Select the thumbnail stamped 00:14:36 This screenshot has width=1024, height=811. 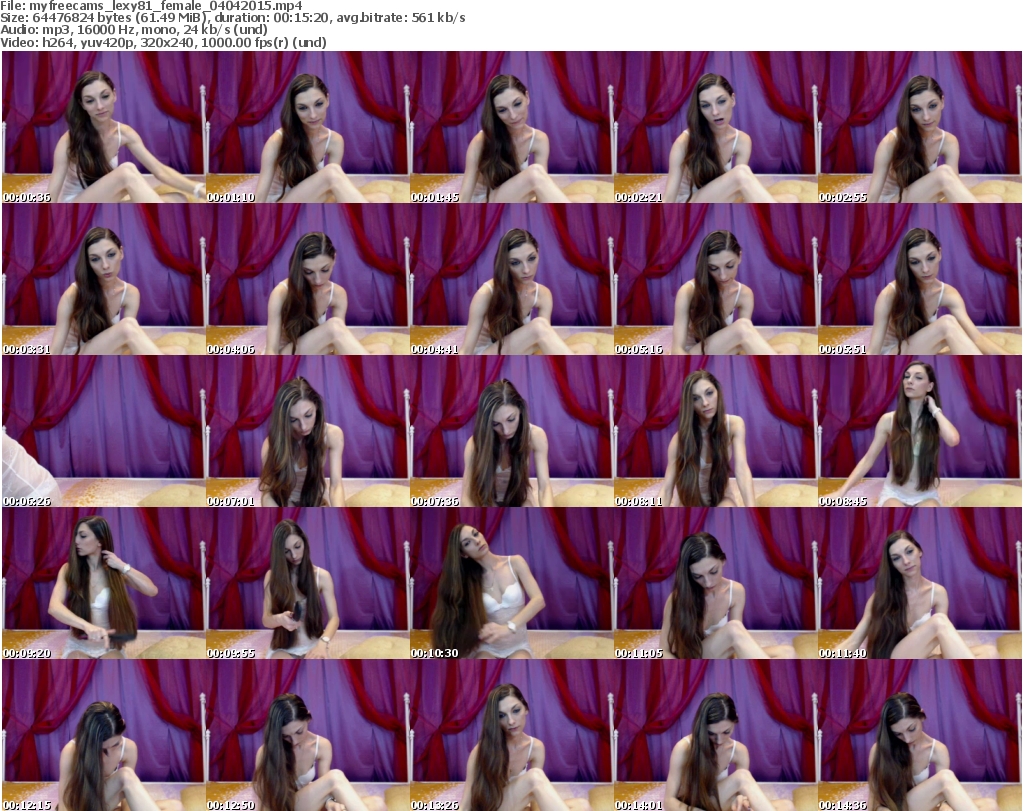pyautogui.click(x=920, y=735)
